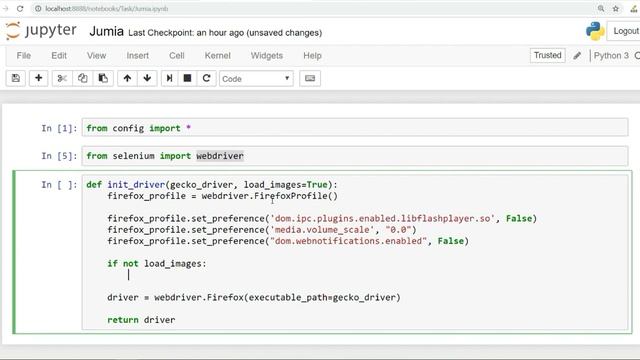640x360 pixels.
Task: Restart the kernel icon
Action: point(207,78)
